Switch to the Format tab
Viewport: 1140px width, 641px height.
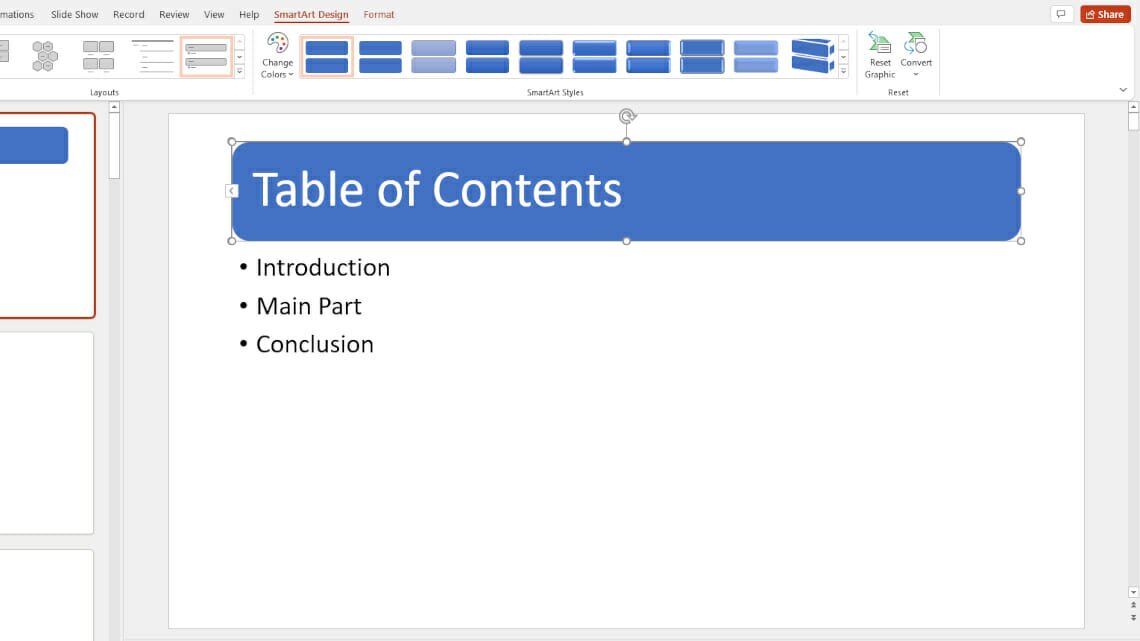pyautogui.click(x=379, y=15)
